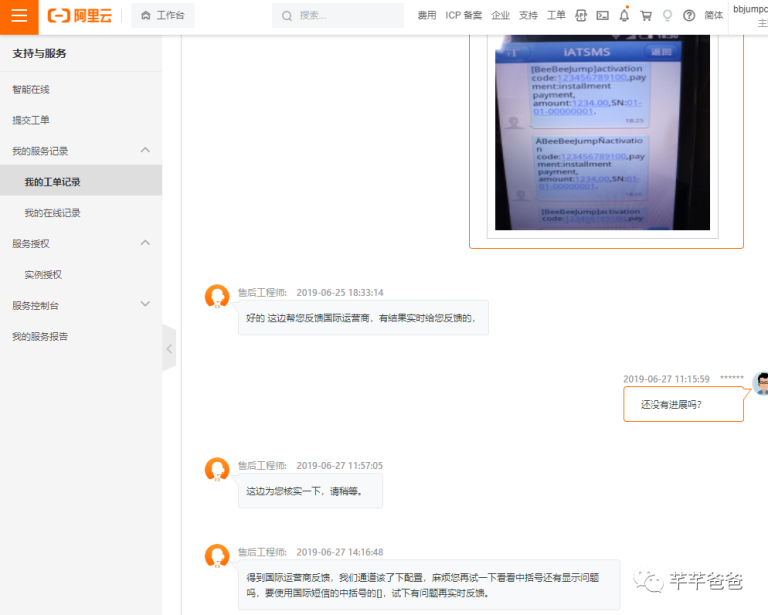
Task: Select 提交工单 in the sidebar
Action: [x=31, y=120]
